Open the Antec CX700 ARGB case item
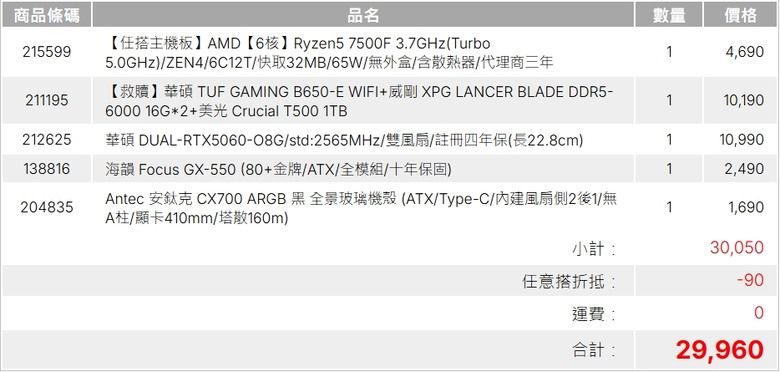Screen dimensions: 780x372 click(361, 208)
